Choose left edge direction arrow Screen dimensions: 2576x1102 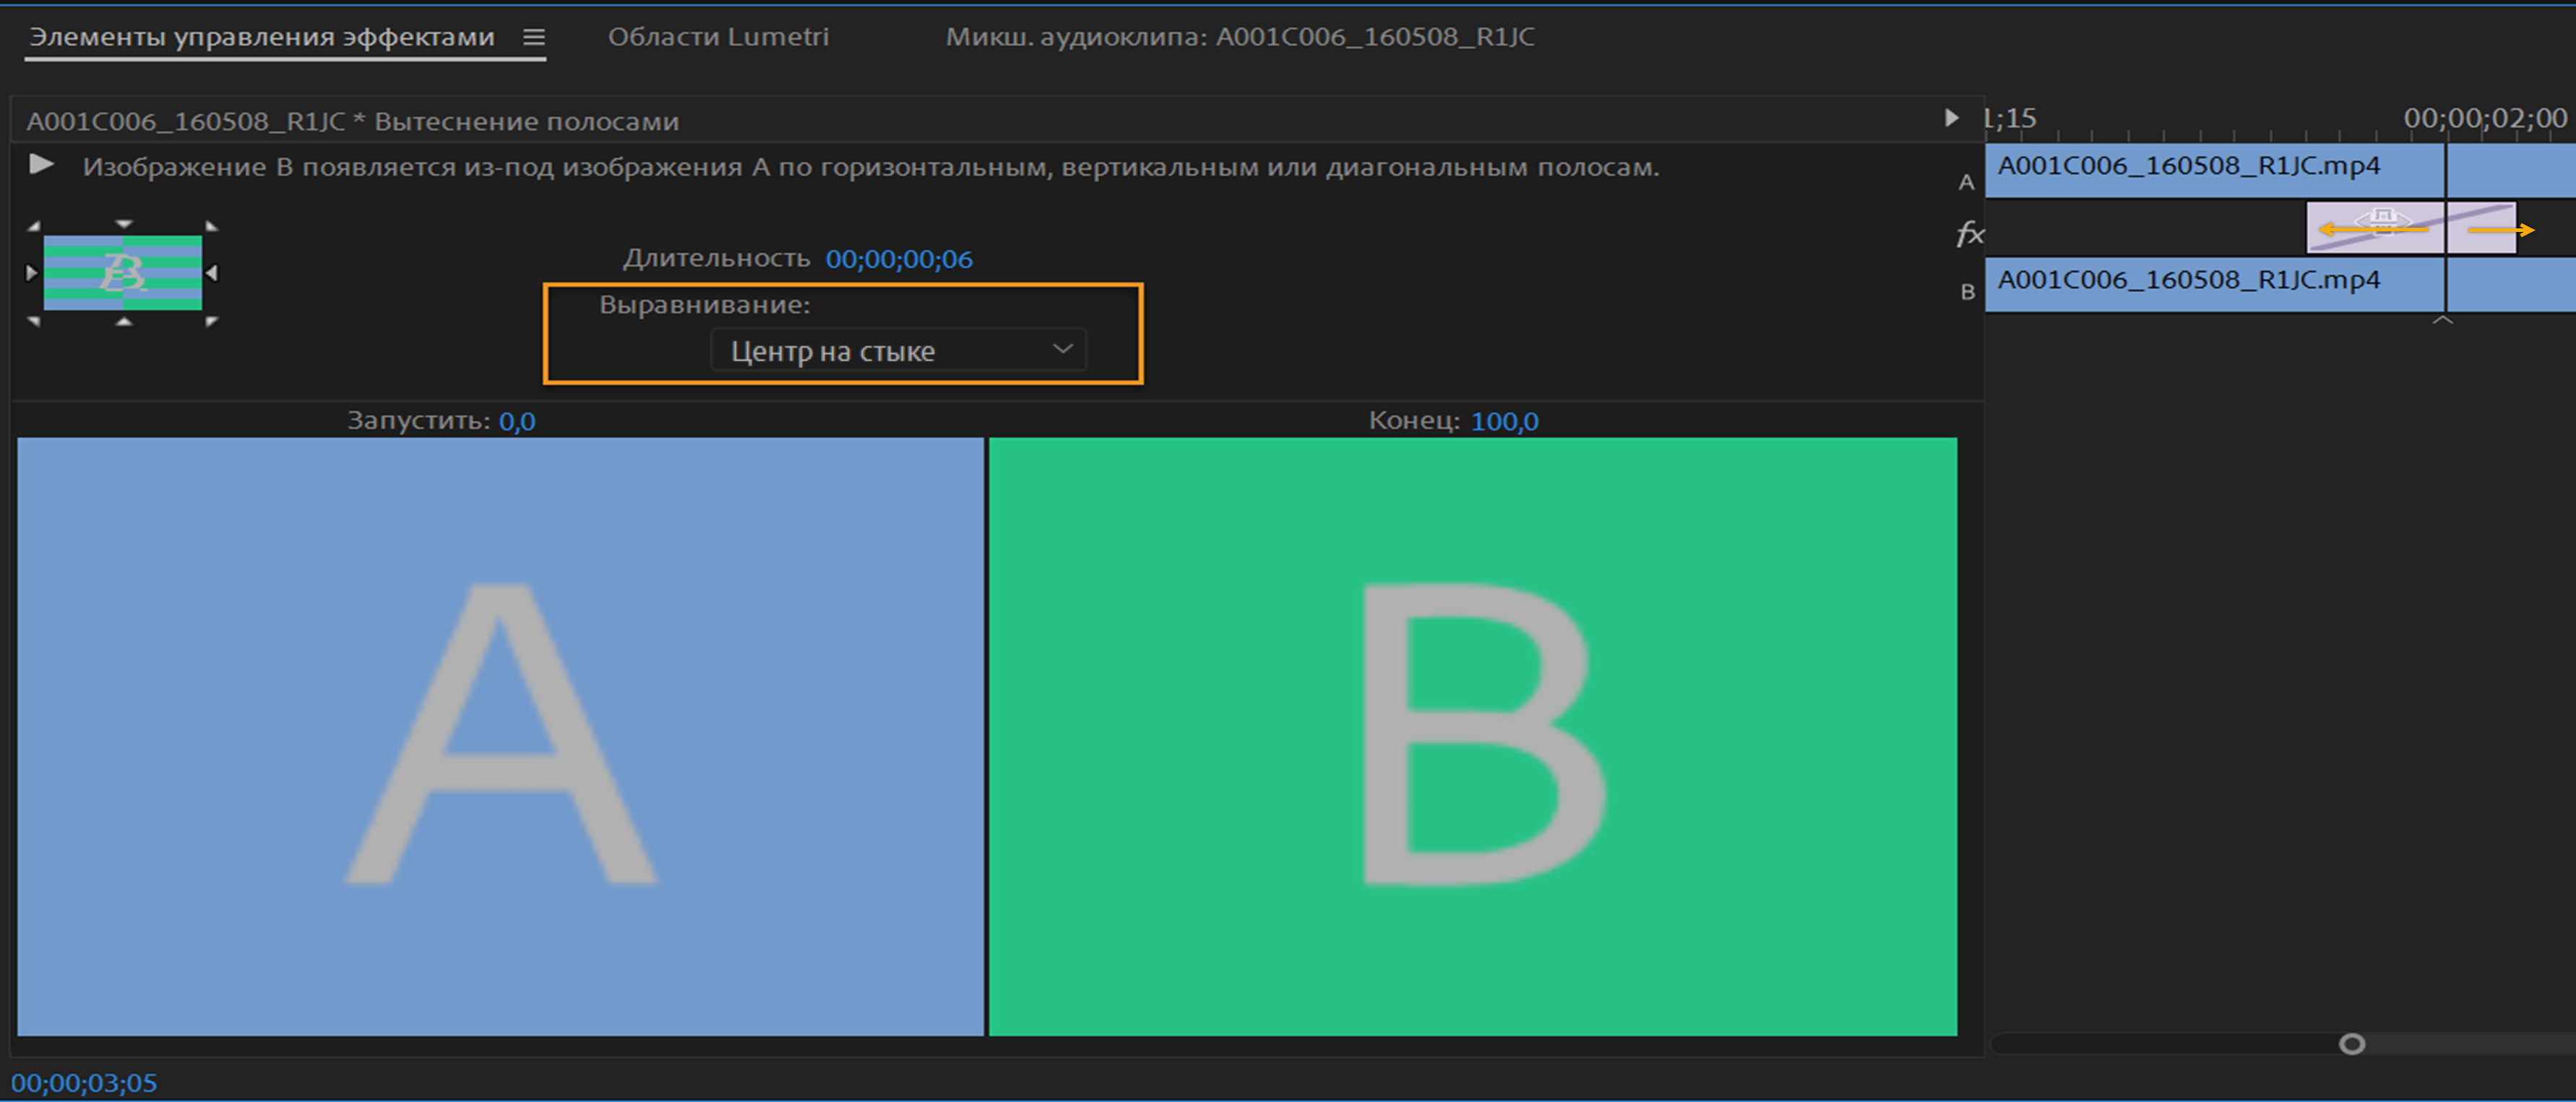tap(31, 272)
